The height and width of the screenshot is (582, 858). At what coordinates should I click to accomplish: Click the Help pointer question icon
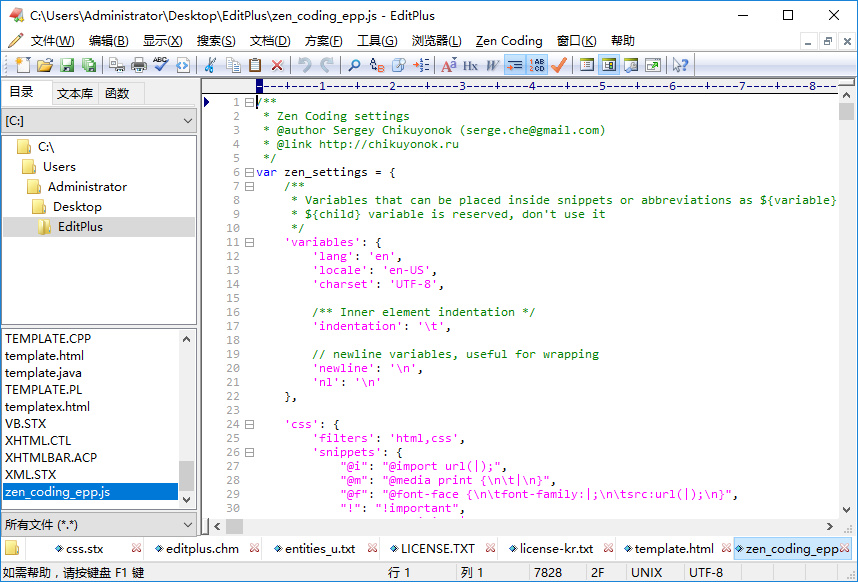pos(680,65)
